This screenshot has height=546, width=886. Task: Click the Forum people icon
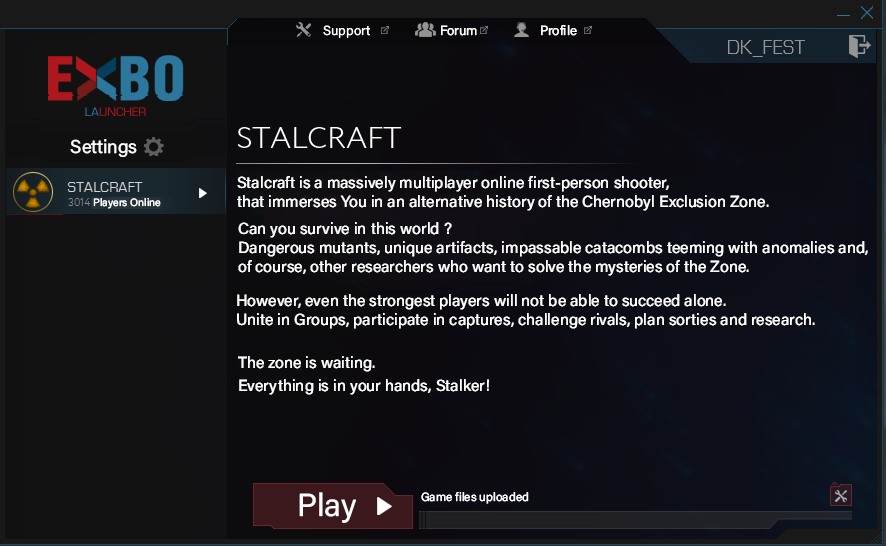425,30
